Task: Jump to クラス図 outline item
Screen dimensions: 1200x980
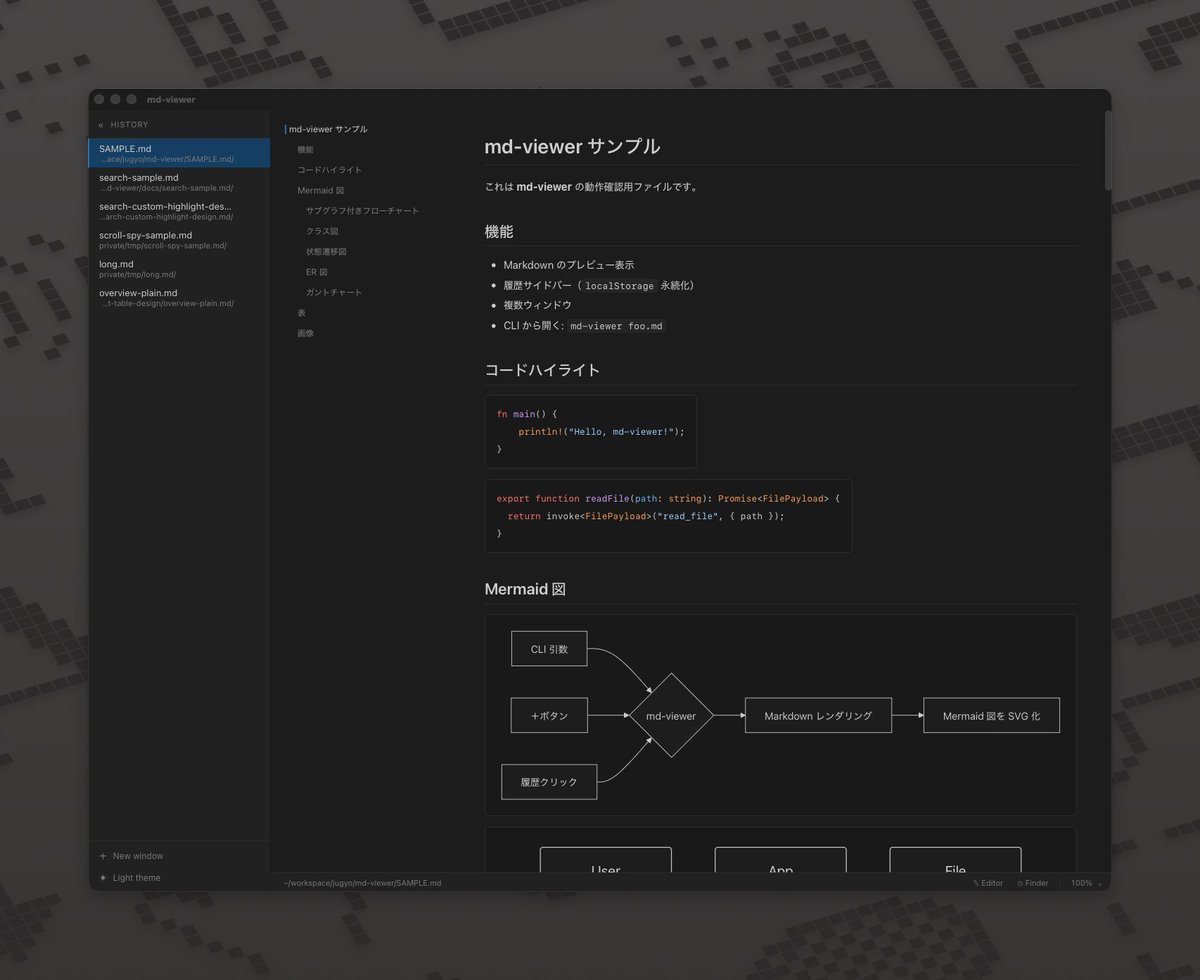Action: (322, 231)
